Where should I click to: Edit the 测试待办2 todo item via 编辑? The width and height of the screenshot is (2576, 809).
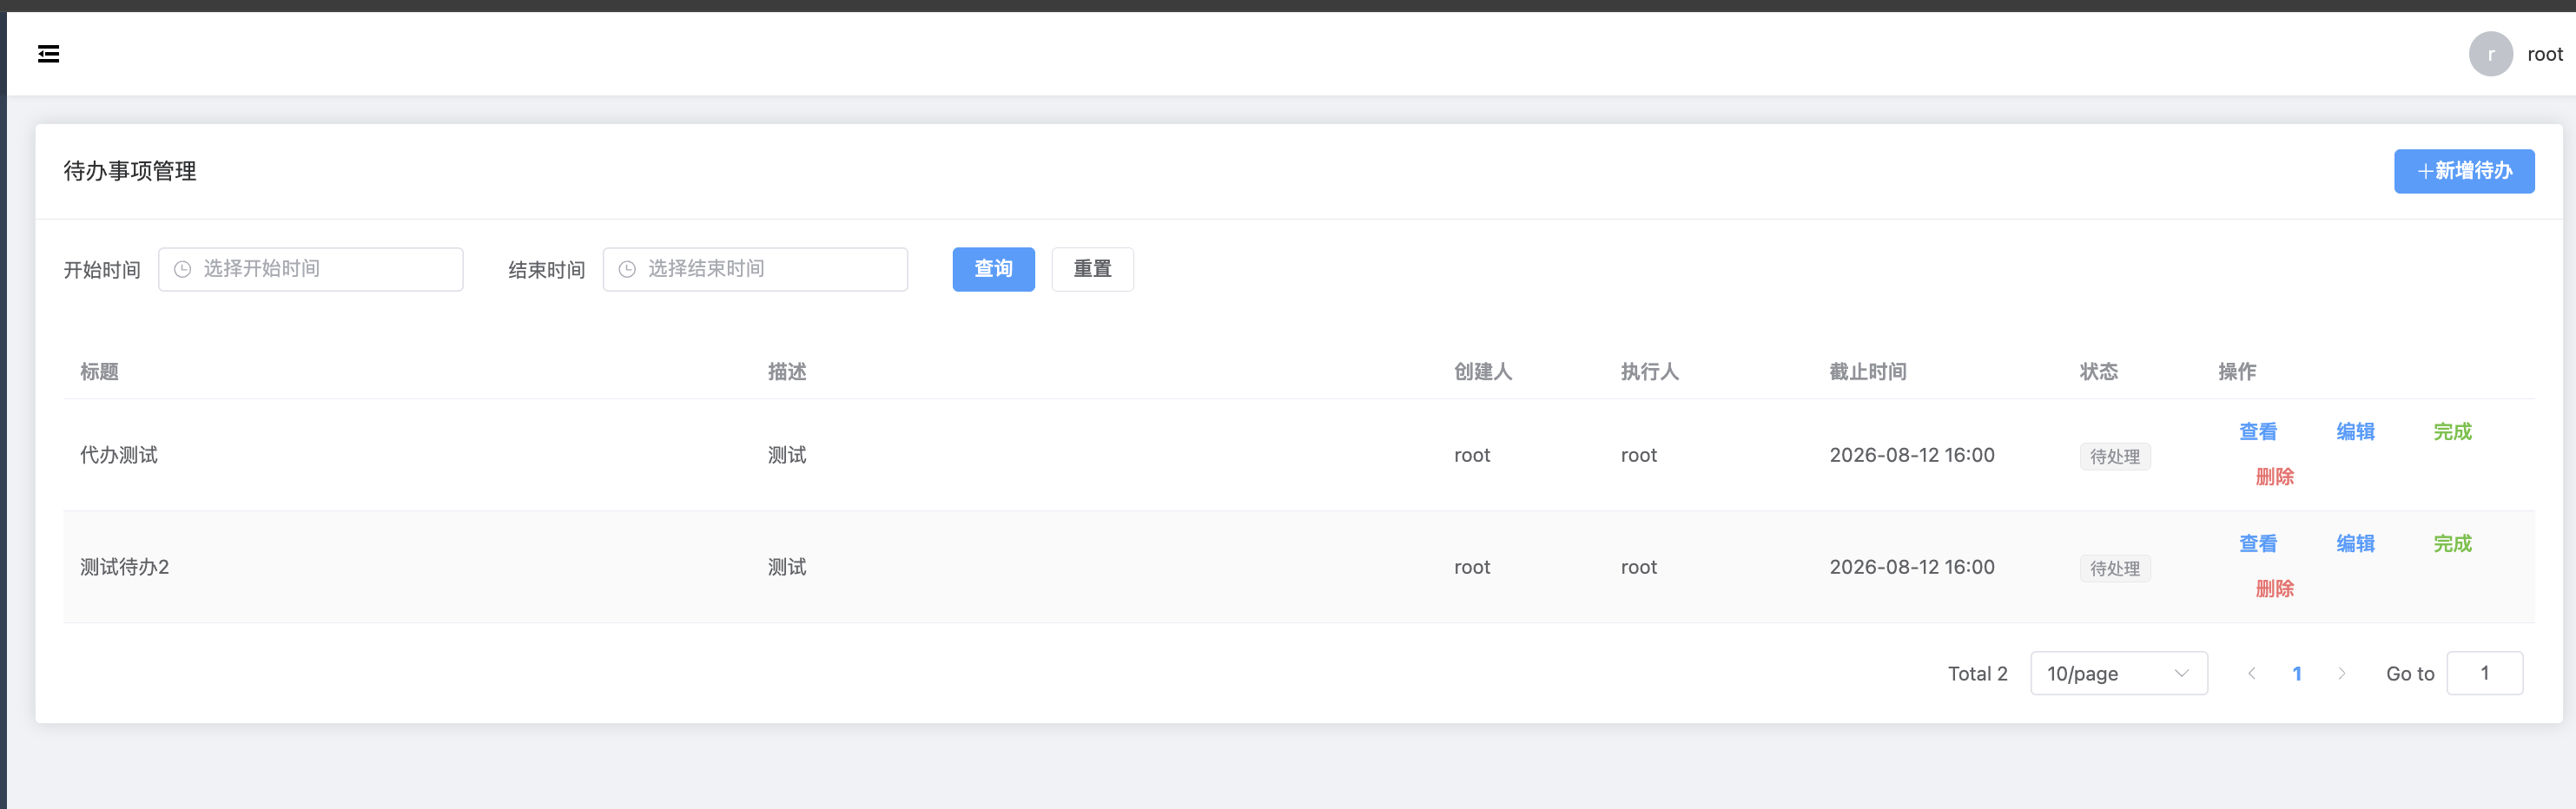[2355, 544]
